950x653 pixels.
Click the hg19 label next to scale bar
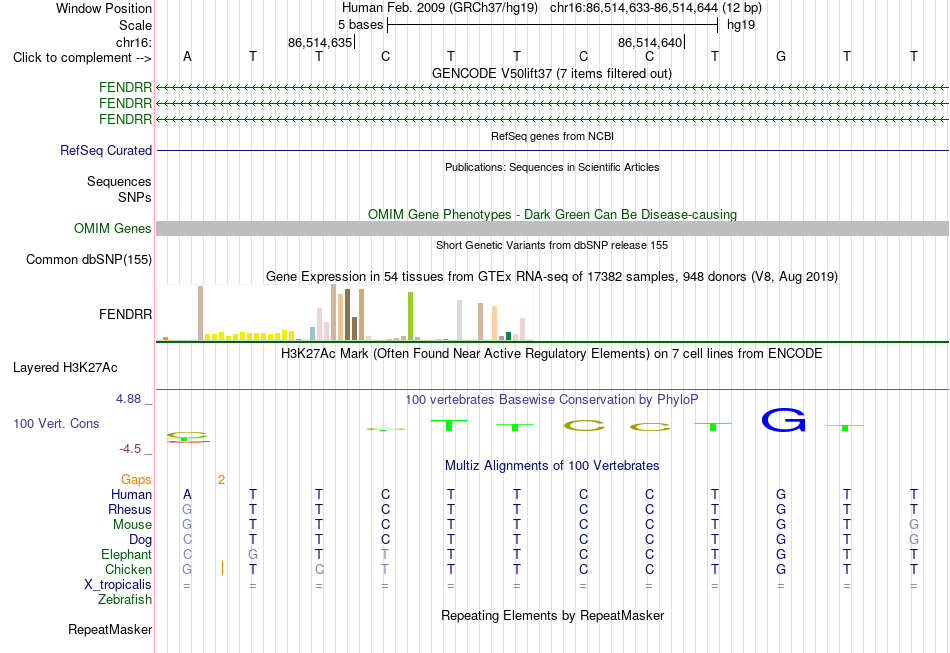[x=741, y=25]
